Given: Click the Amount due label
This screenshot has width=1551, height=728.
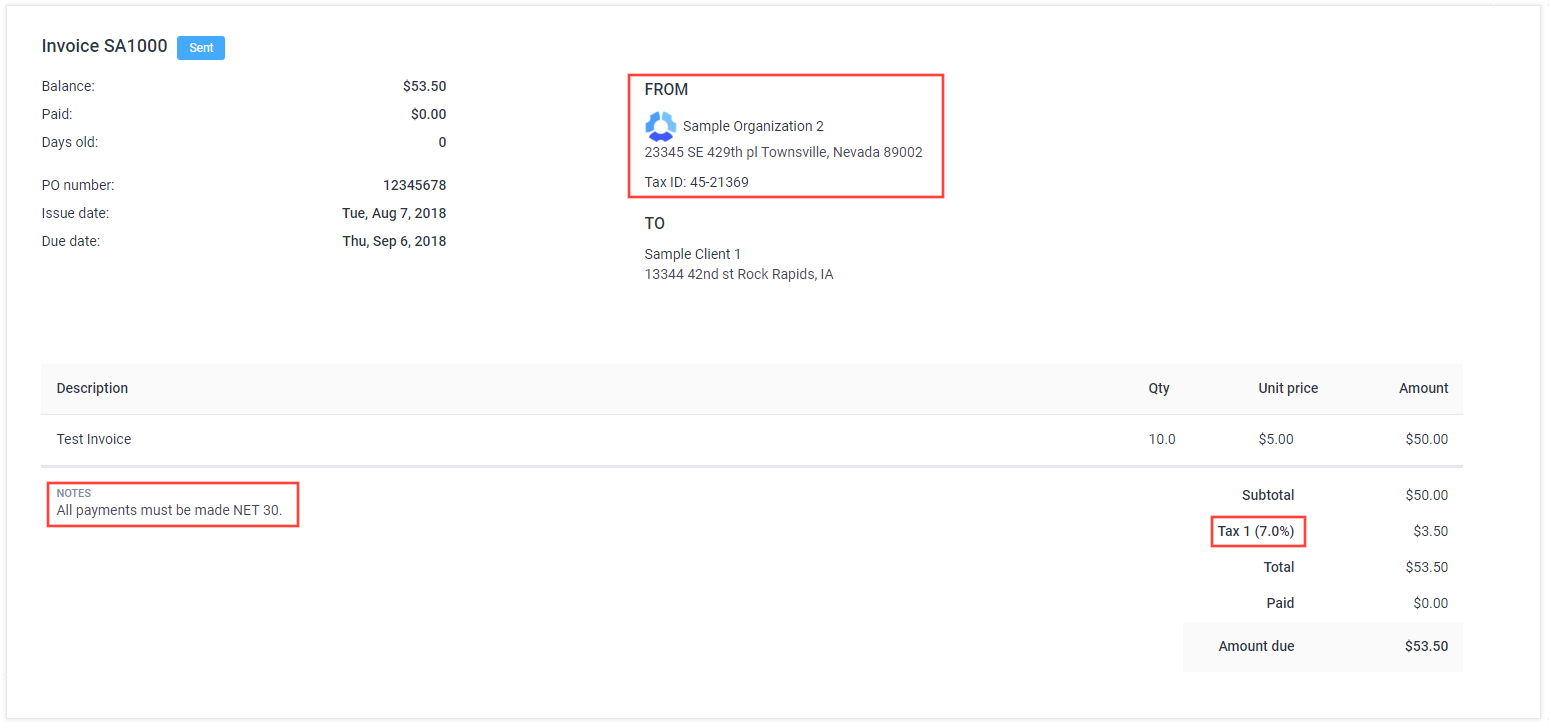Looking at the screenshot, I should pyautogui.click(x=1256, y=646).
